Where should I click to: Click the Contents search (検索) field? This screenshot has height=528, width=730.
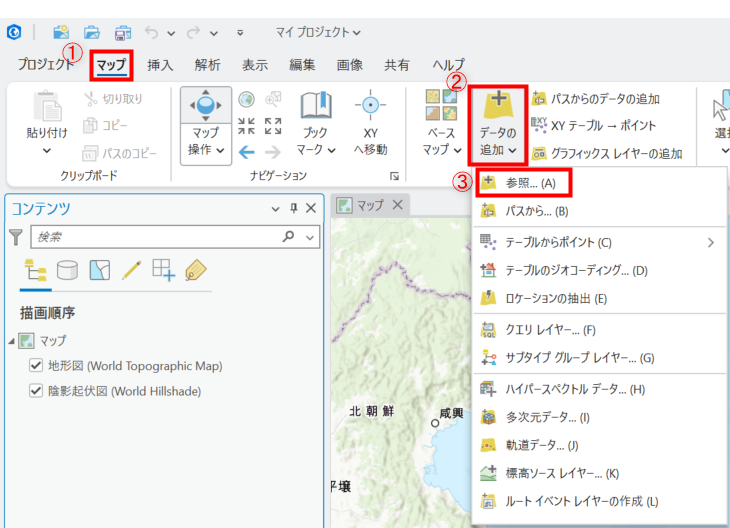point(158,237)
